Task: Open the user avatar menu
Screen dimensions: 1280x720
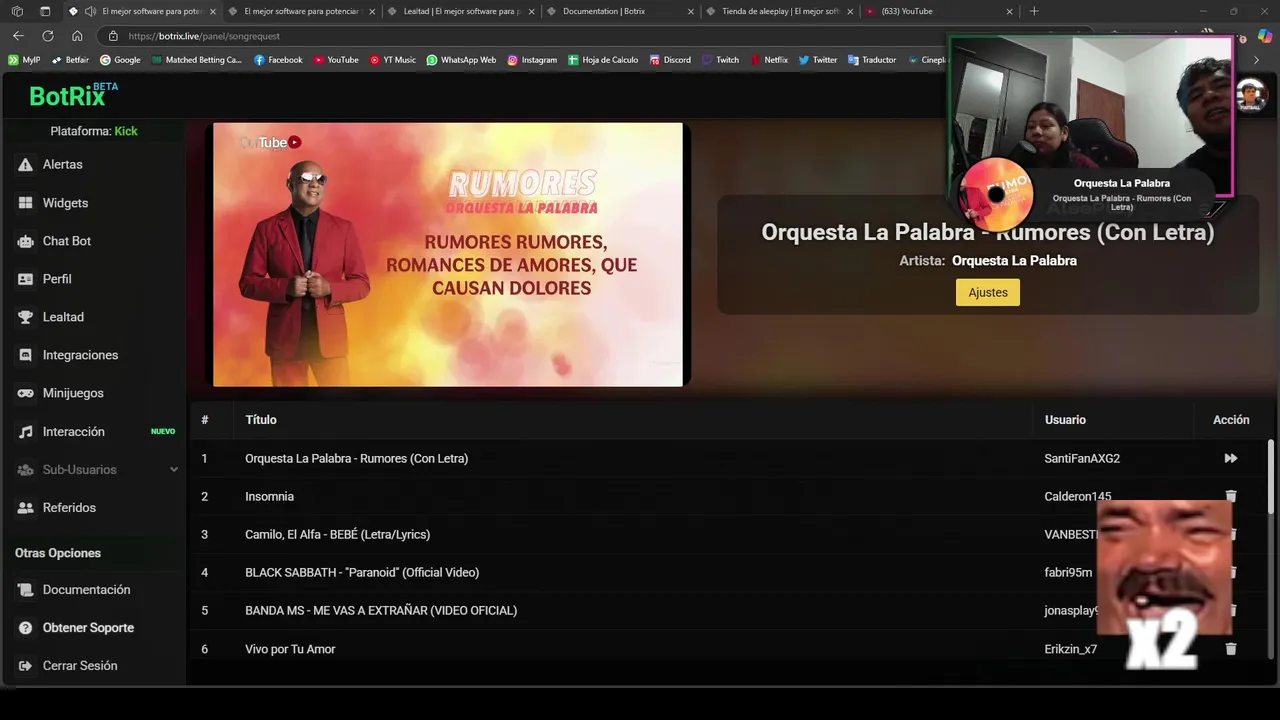Action: tap(1252, 96)
